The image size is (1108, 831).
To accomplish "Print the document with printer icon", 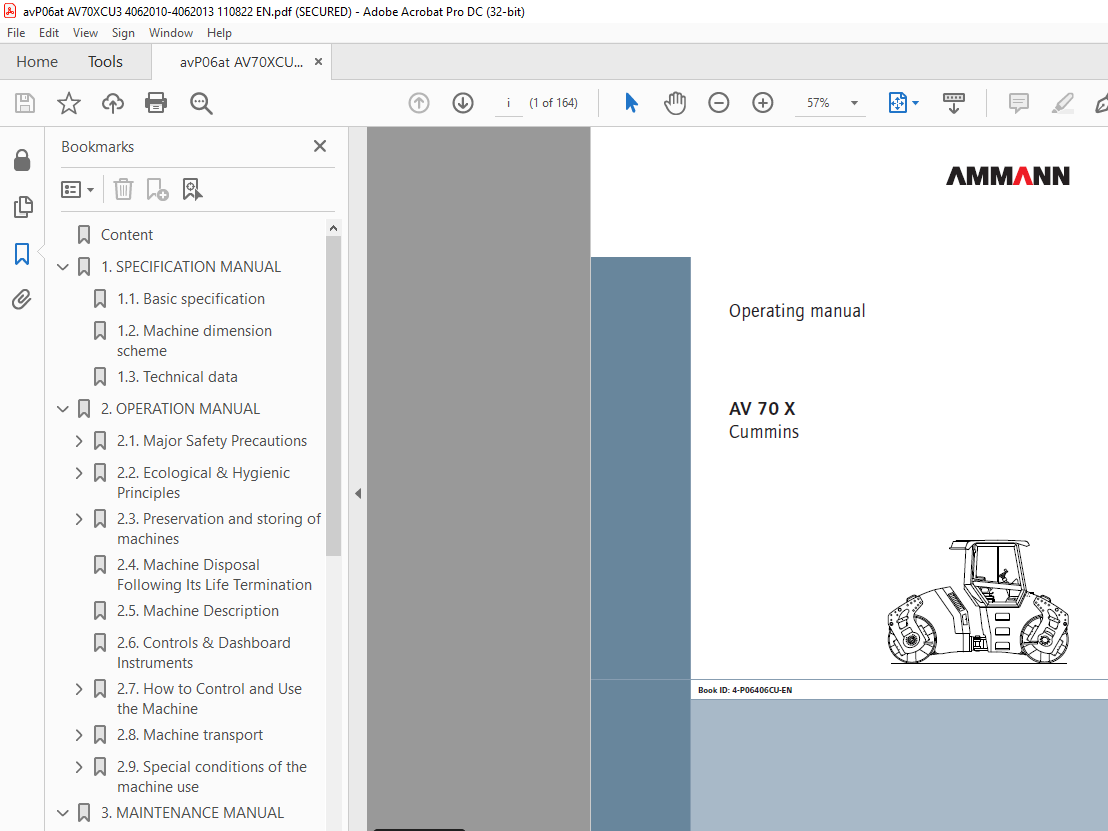I will pos(155,103).
